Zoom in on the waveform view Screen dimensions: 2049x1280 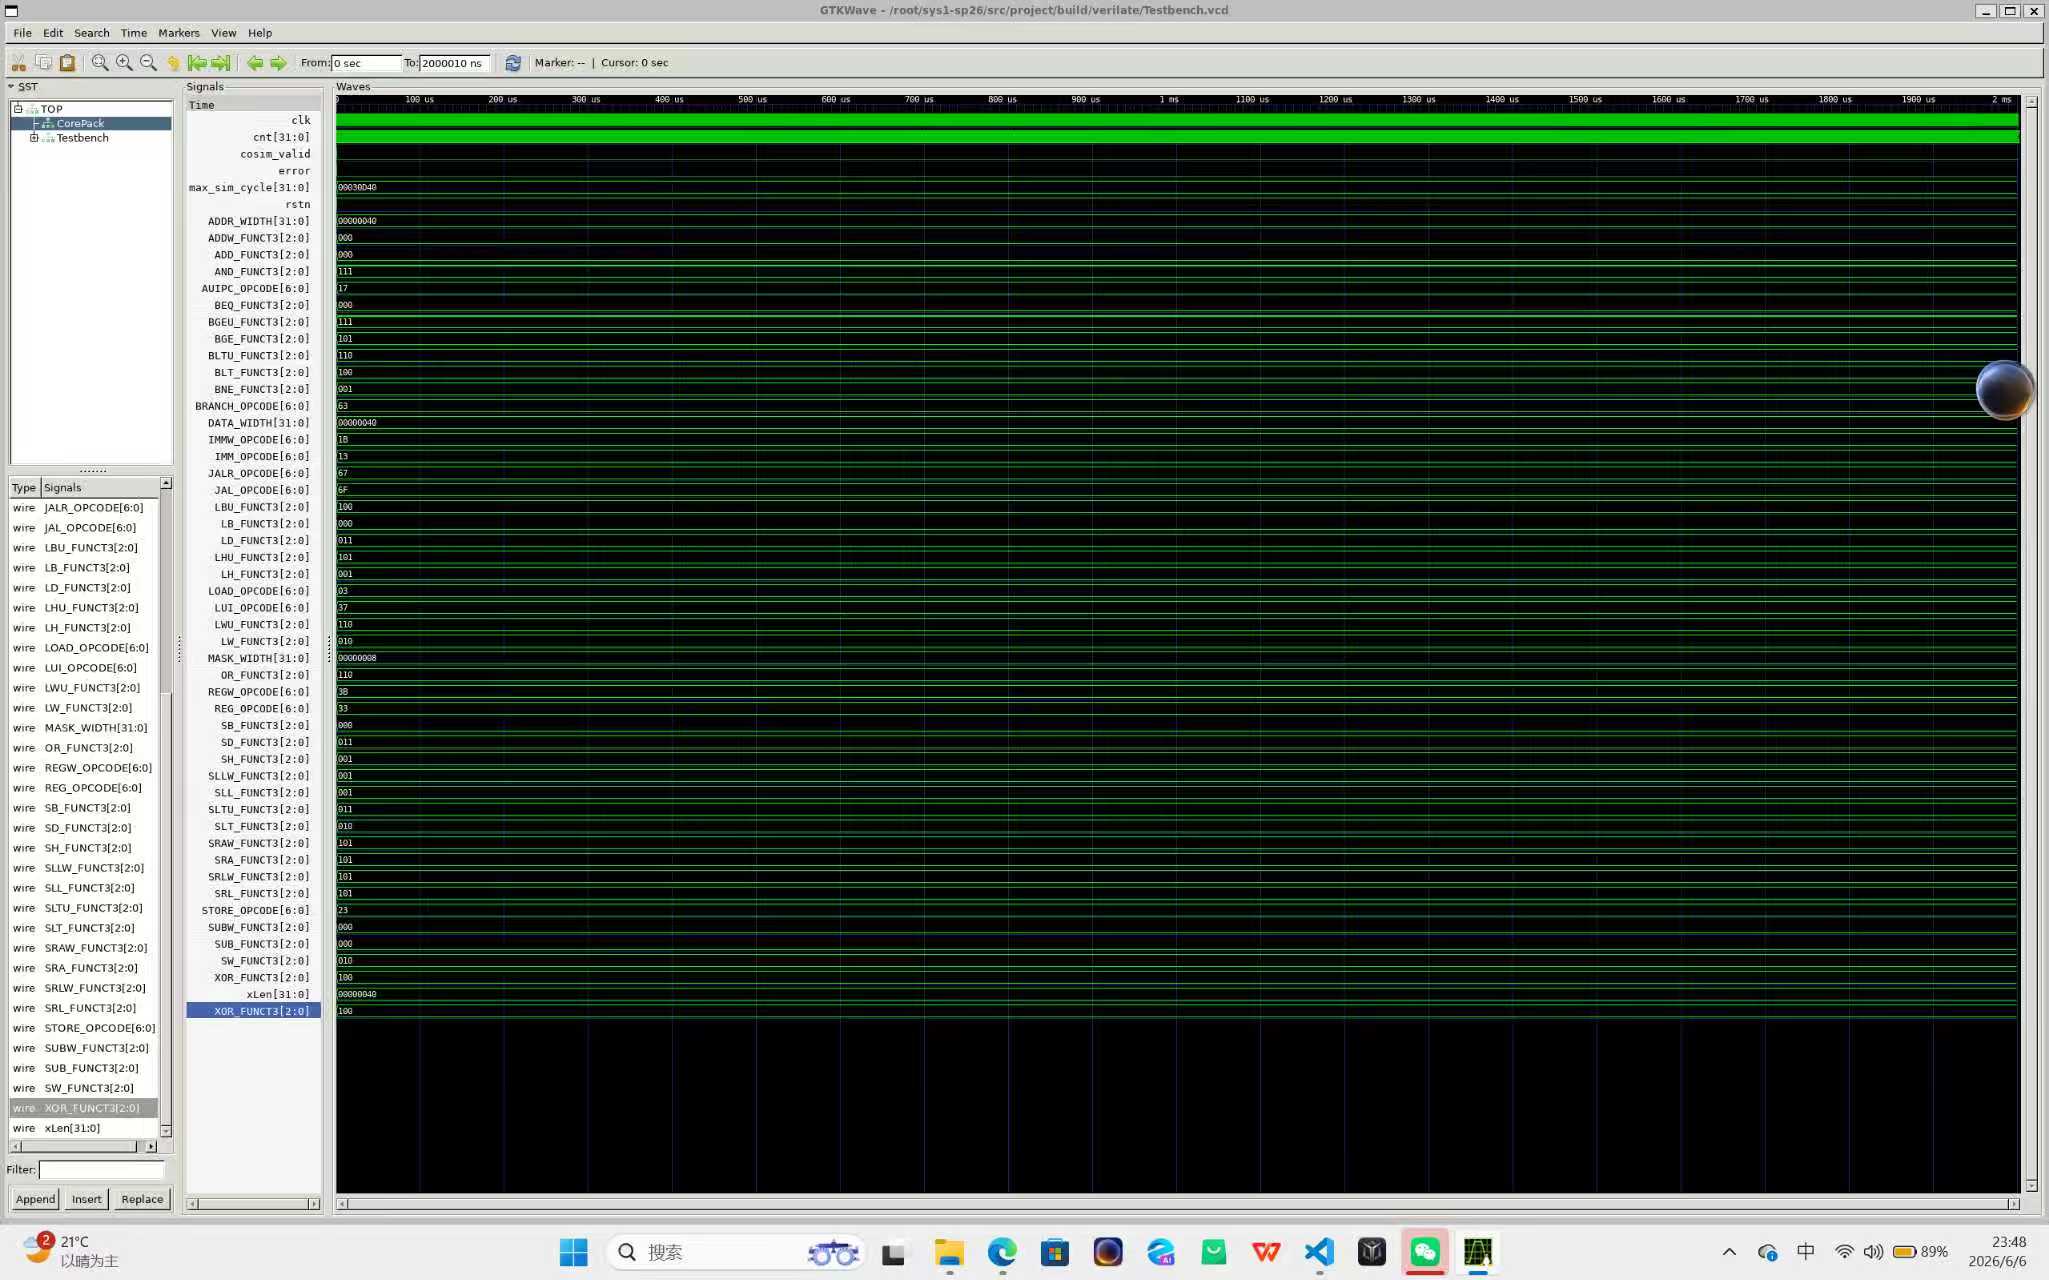point(124,63)
